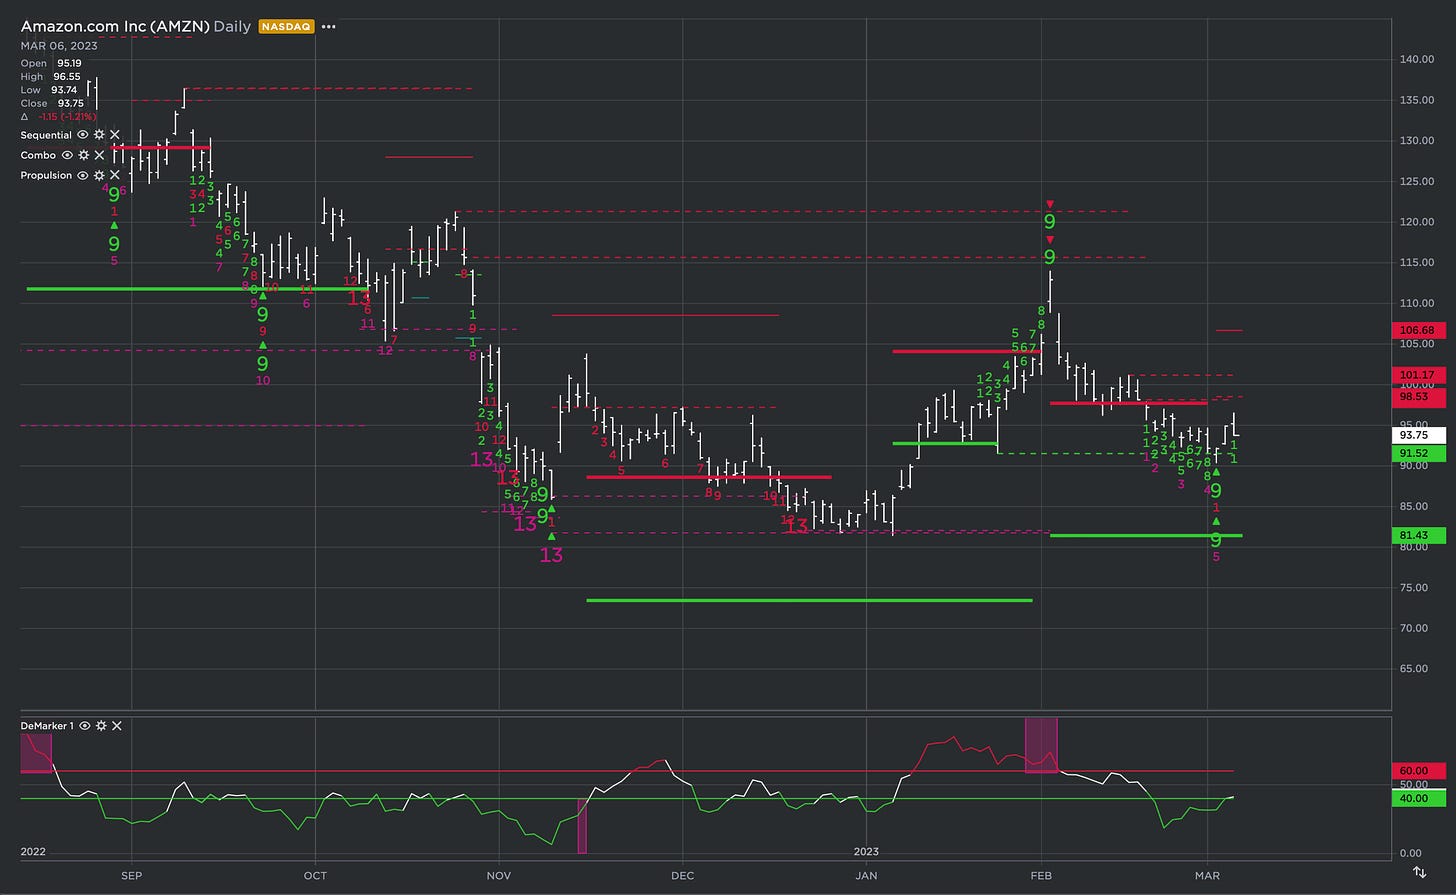The height and width of the screenshot is (895, 1456).
Task: Select the Propulsion indicator label
Action: pyautogui.click(x=46, y=175)
